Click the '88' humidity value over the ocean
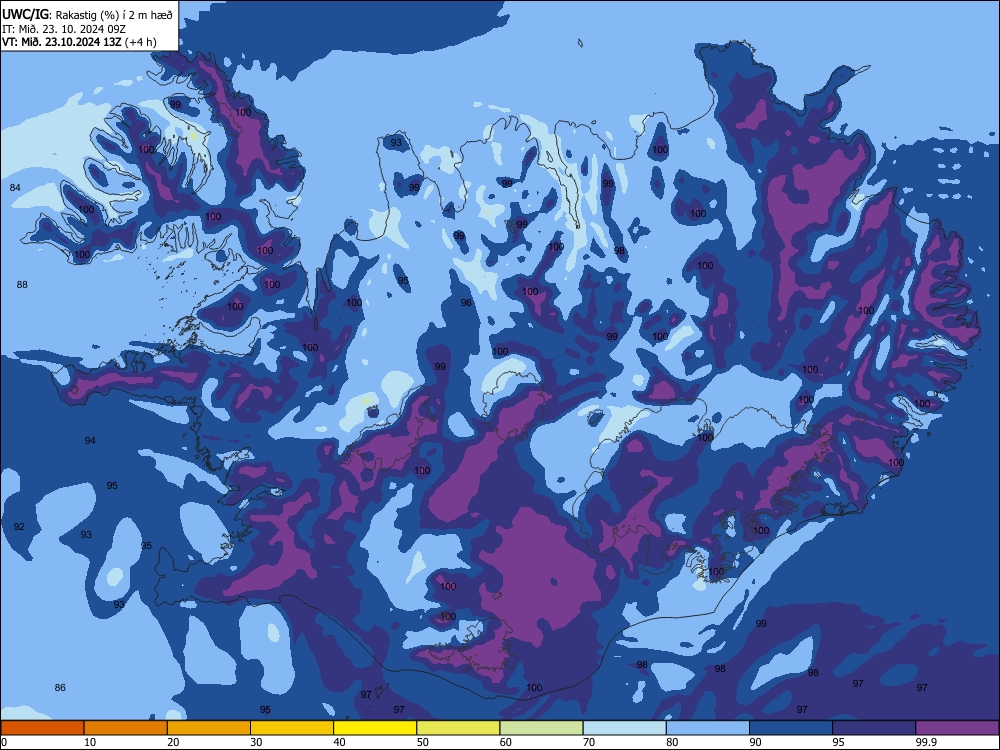This screenshot has height=750, width=1000. click(x=22, y=284)
